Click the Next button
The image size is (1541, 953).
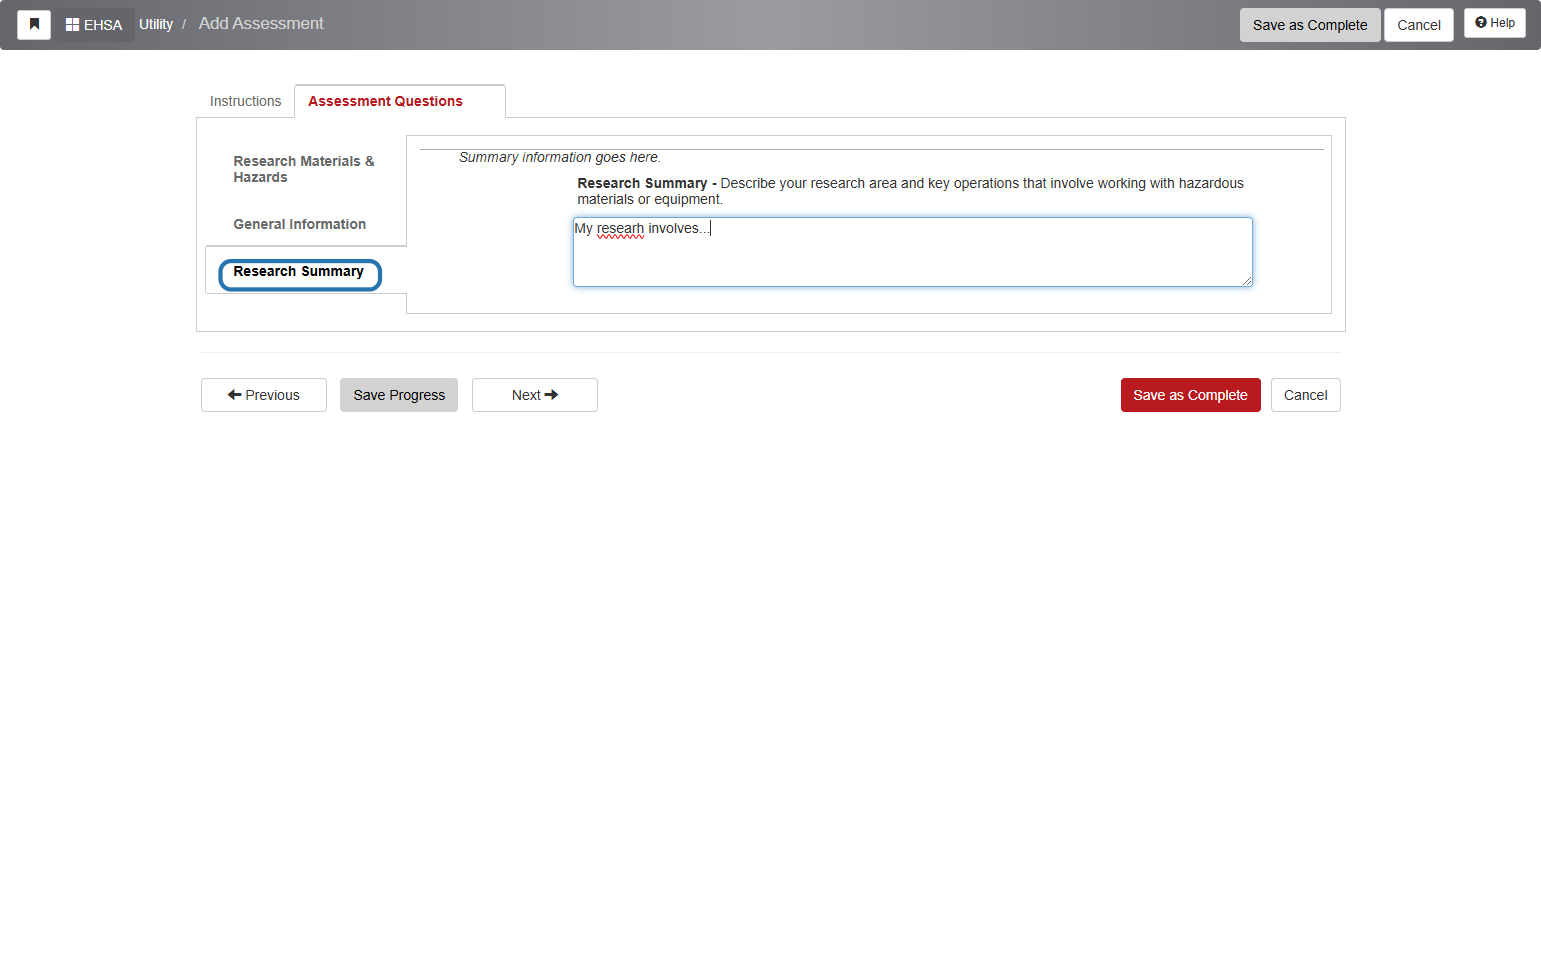[535, 395]
